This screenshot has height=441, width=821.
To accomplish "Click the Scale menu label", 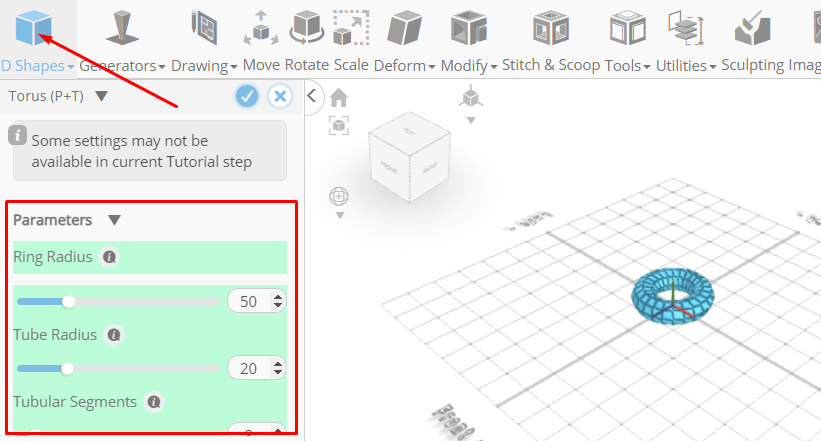I will pyautogui.click(x=351, y=65).
